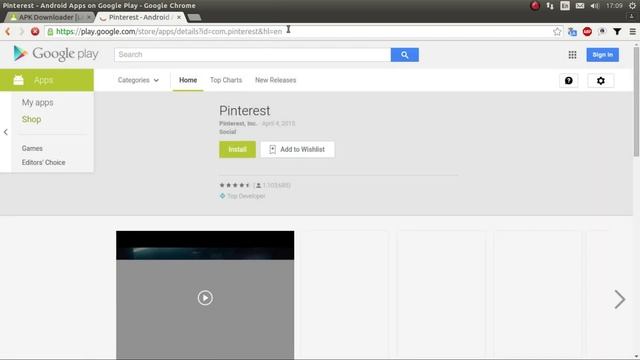Open the help question mark icon

569,81
